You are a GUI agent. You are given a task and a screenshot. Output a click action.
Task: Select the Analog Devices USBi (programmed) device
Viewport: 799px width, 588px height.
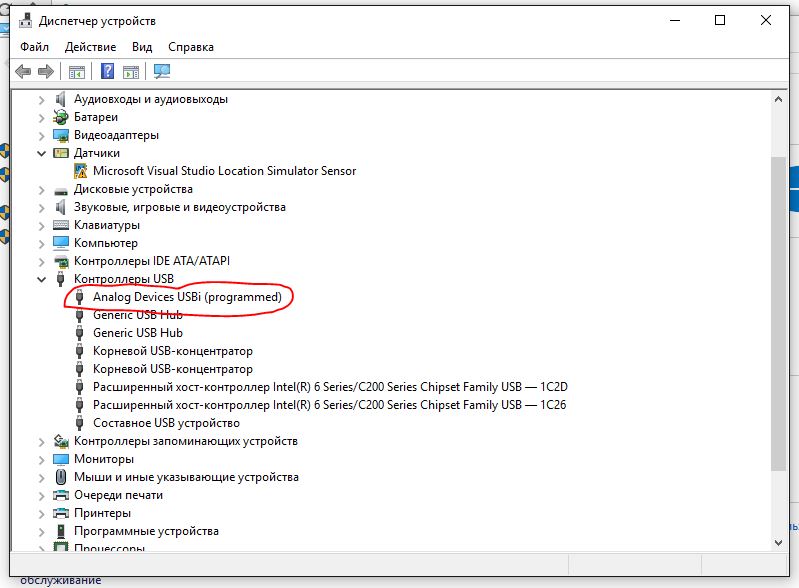[x=186, y=297]
